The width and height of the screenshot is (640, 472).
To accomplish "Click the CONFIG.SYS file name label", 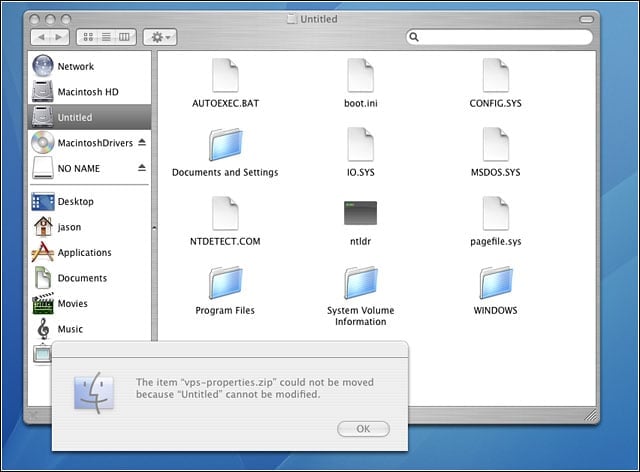I will click(x=496, y=103).
